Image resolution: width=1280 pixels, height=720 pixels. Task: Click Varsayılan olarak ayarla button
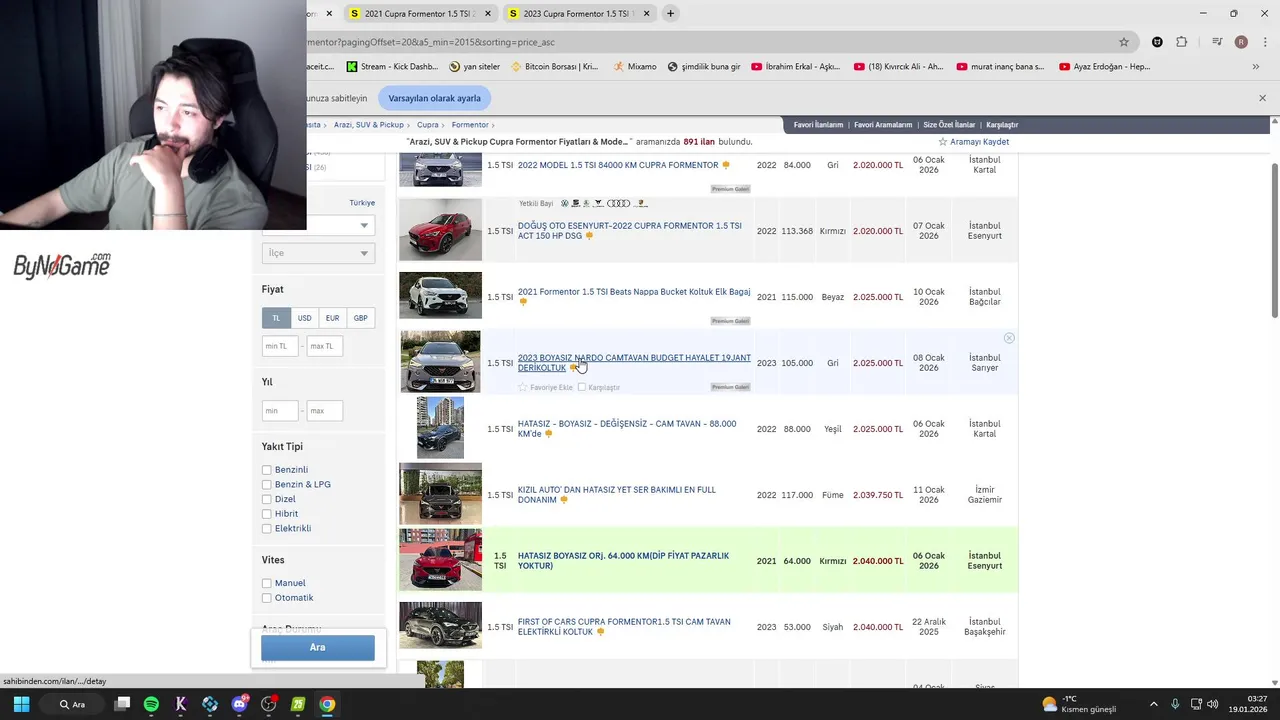434,98
